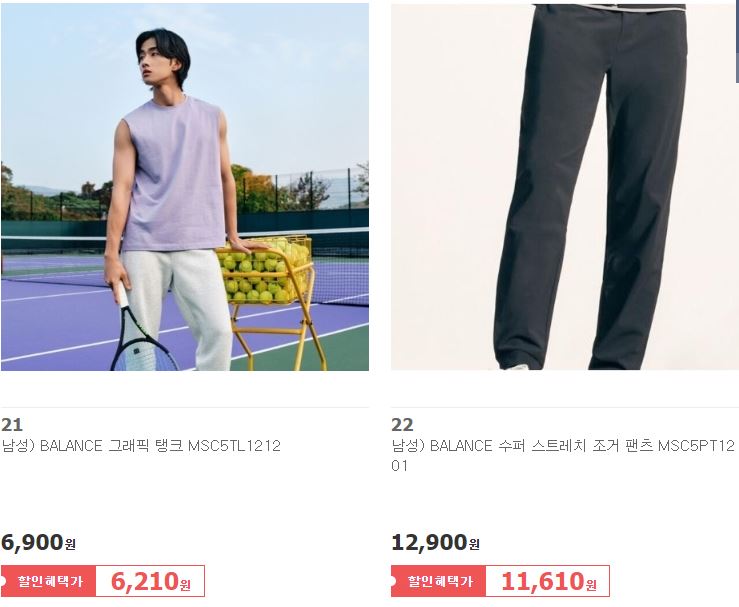The height and width of the screenshot is (607, 739).
Task: Select the 할인혜택가 badge under the tank top
Action: click(x=49, y=581)
